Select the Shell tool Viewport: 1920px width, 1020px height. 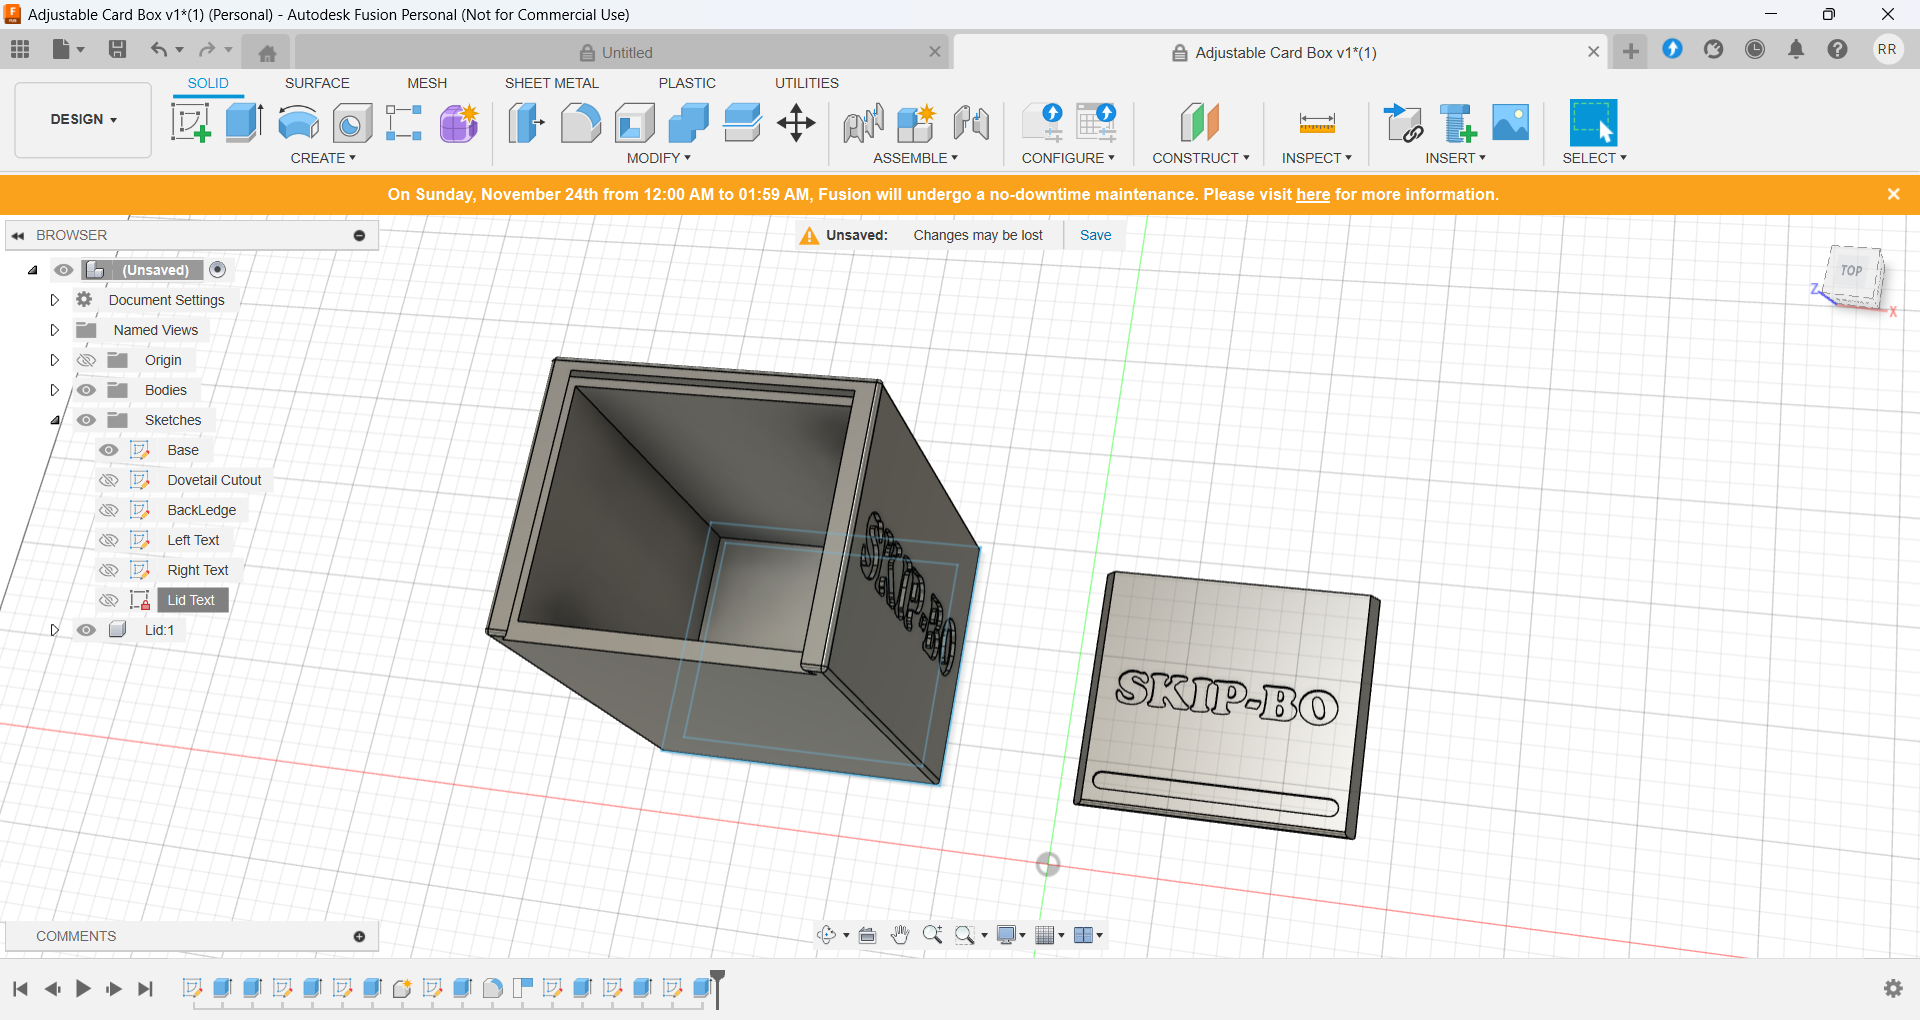[x=634, y=123]
